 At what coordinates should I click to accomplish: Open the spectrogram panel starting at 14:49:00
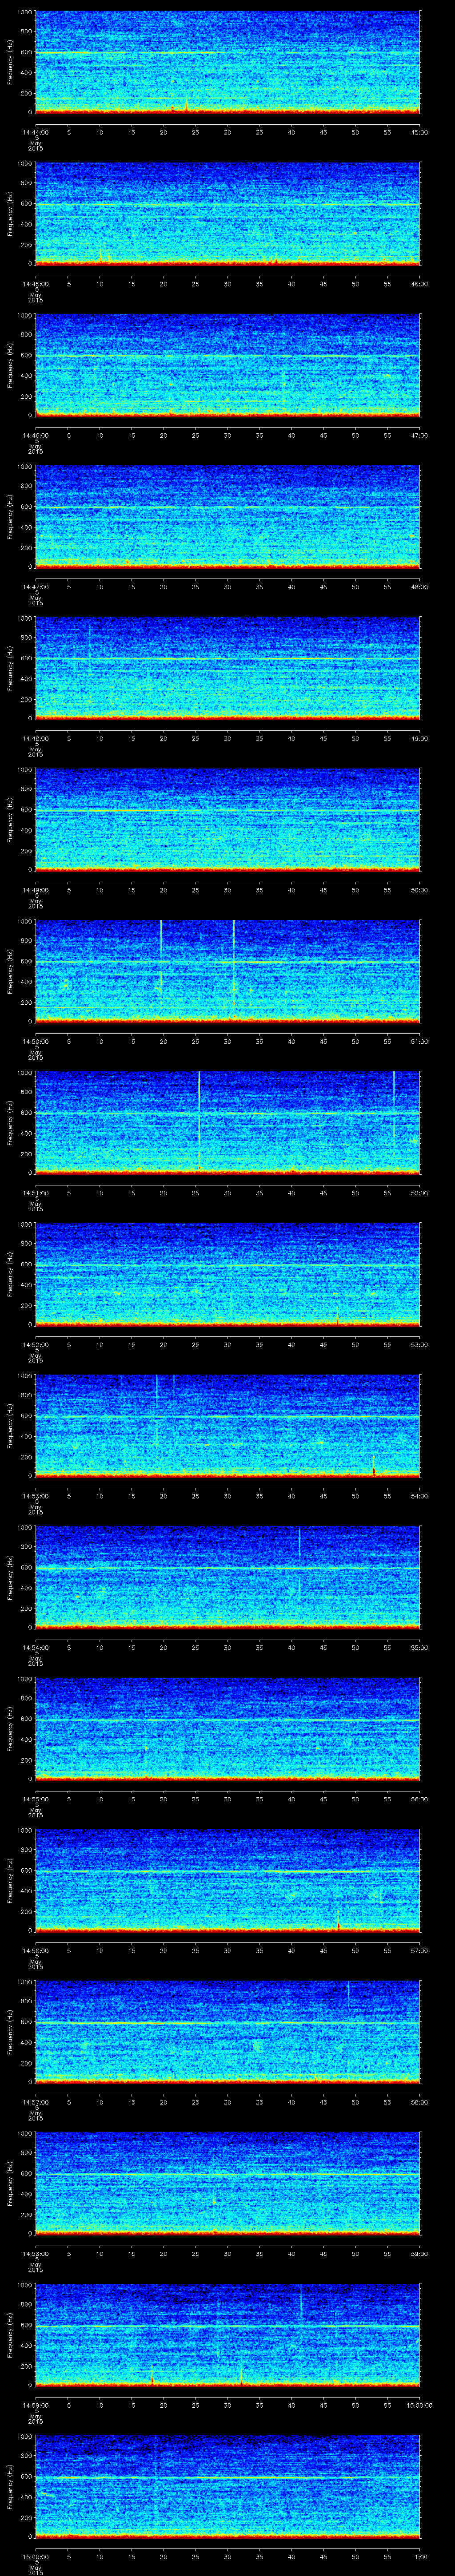click(x=227, y=820)
